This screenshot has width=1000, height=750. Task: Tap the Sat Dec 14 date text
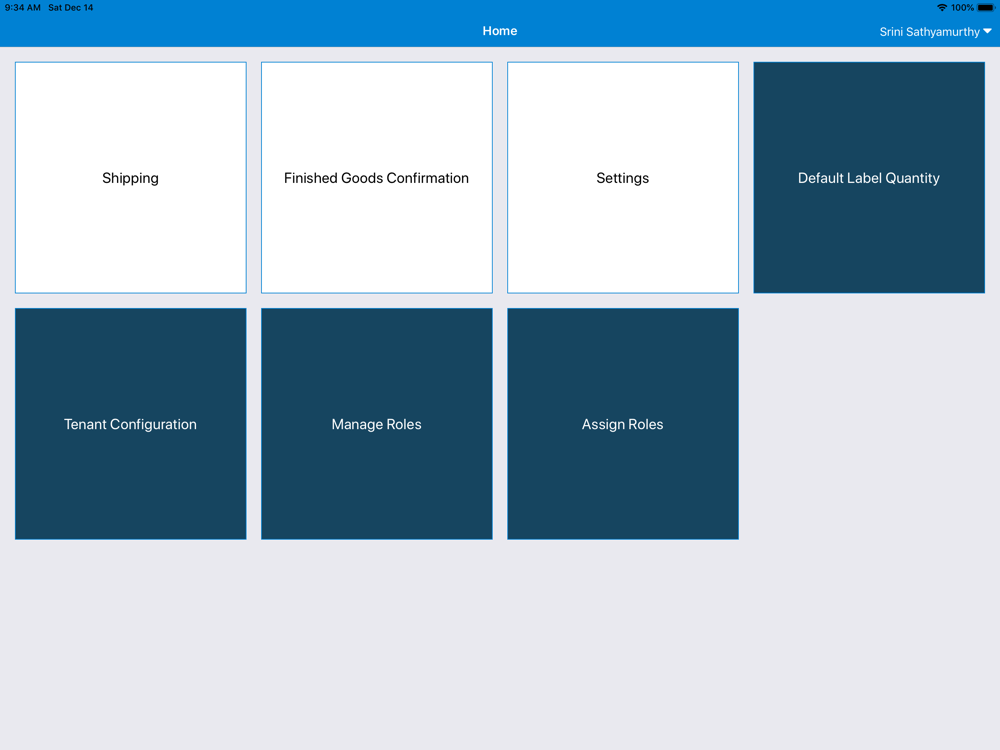point(71,8)
